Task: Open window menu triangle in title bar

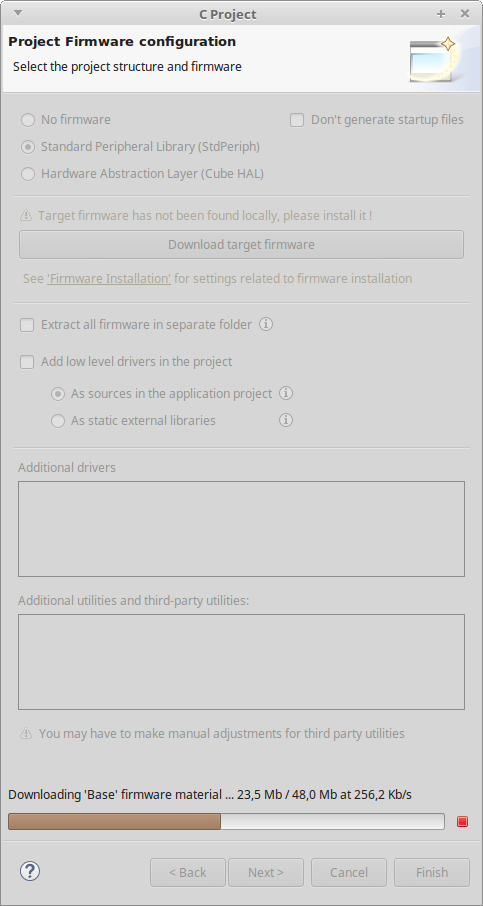Action: (x=18, y=13)
